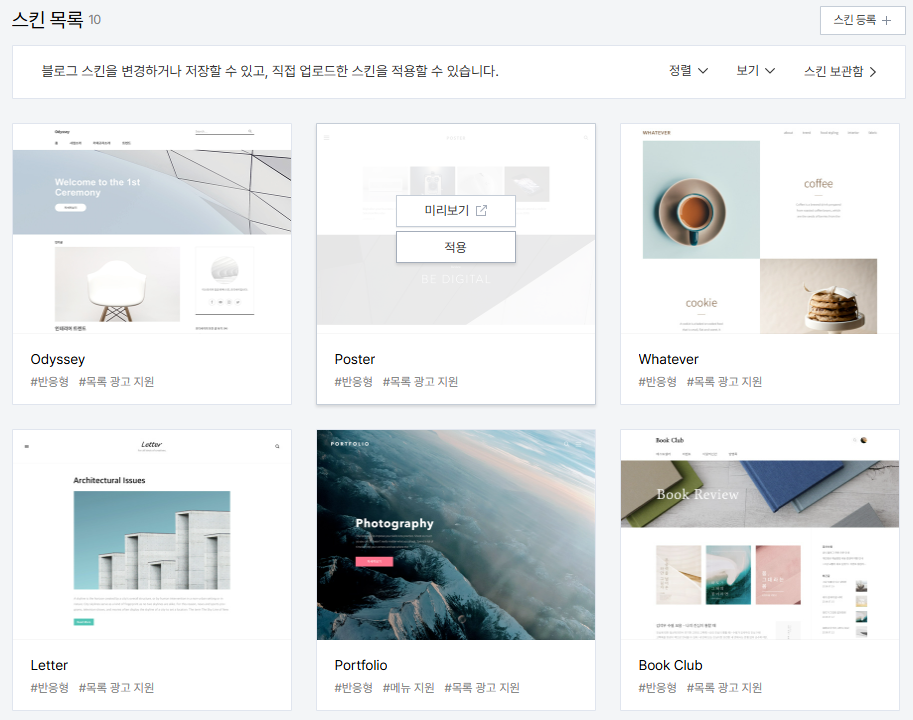
Task: Click the Portfolio skin title
Action: click(x=360, y=665)
